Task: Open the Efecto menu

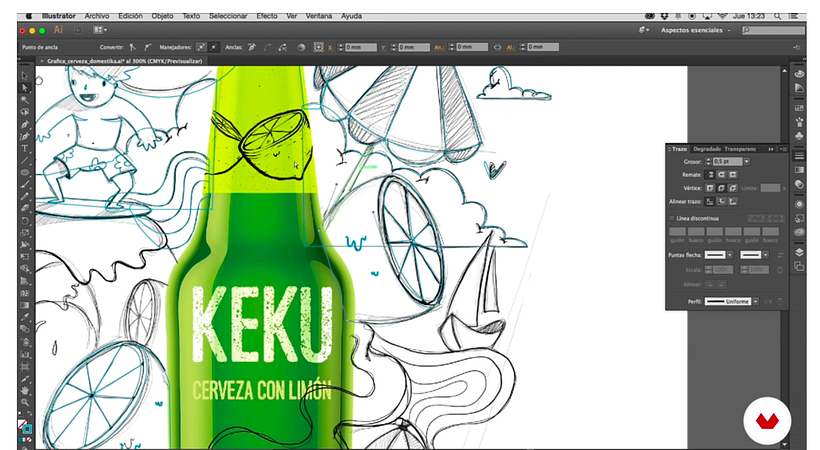Action: pyautogui.click(x=267, y=16)
